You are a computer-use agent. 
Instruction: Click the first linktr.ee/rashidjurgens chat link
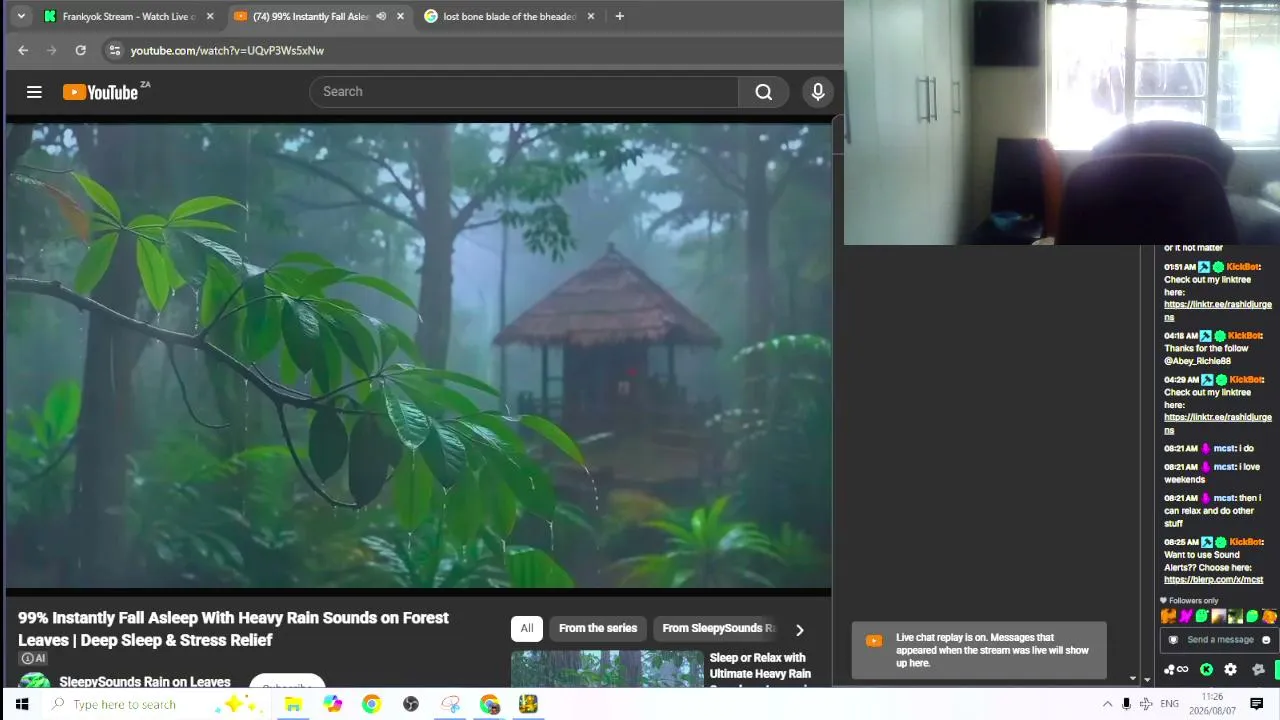[x=1218, y=311]
